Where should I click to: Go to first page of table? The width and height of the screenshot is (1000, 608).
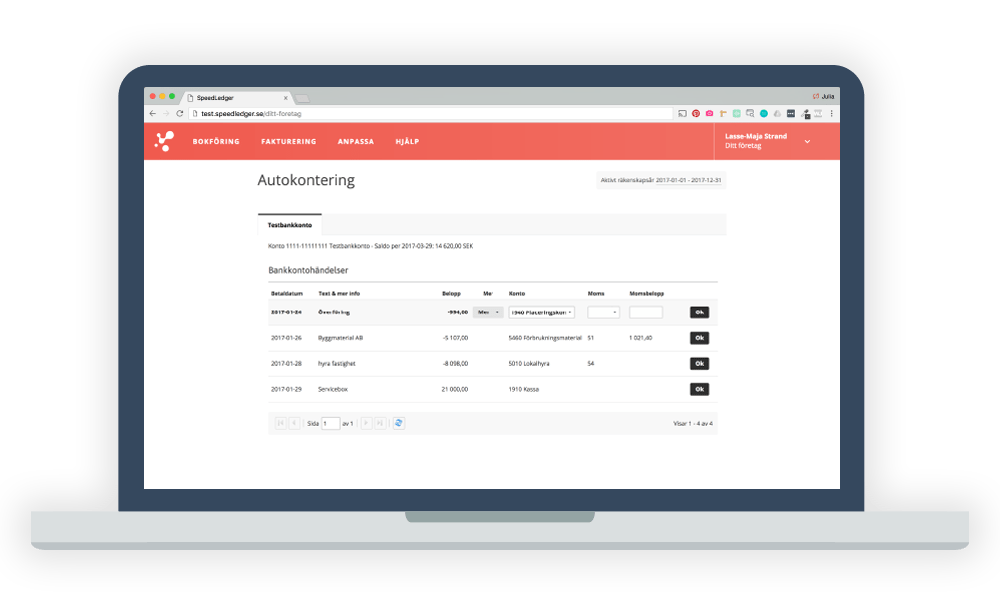pyautogui.click(x=280, y=423)
